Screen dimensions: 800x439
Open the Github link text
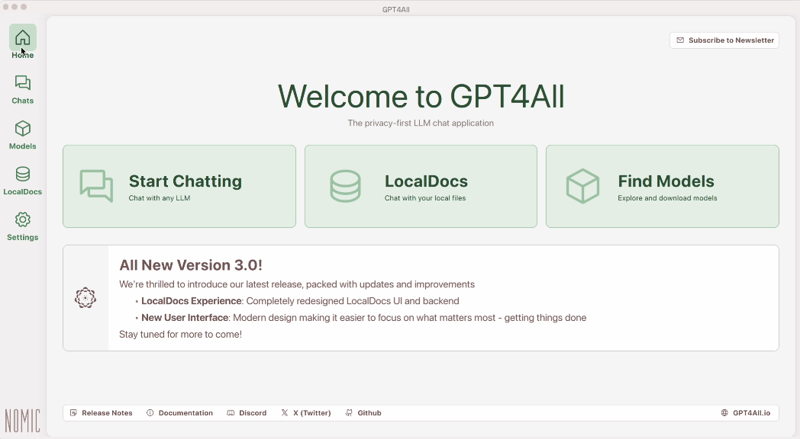[x=369, y=413]
